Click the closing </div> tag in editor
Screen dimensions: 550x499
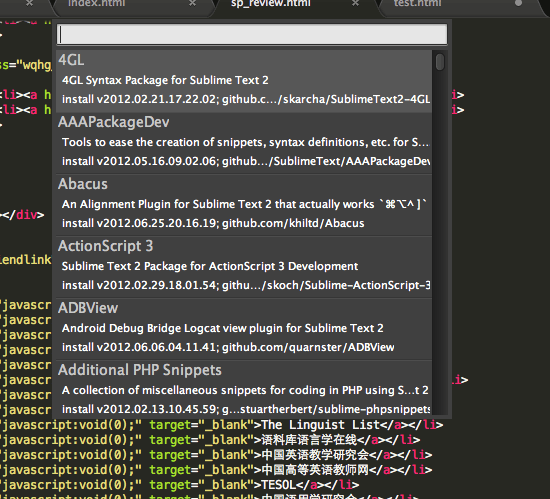pyautogui.click(x=22, y=215)
